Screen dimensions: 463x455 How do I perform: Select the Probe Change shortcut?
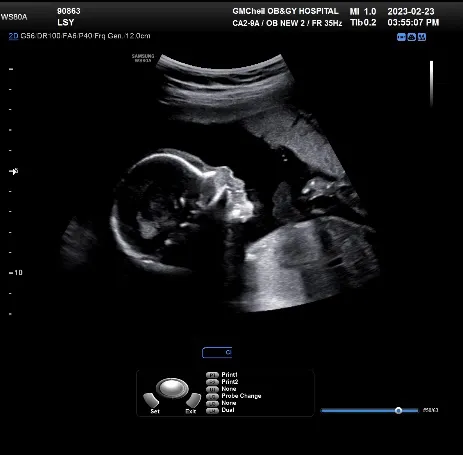(241, 396)
